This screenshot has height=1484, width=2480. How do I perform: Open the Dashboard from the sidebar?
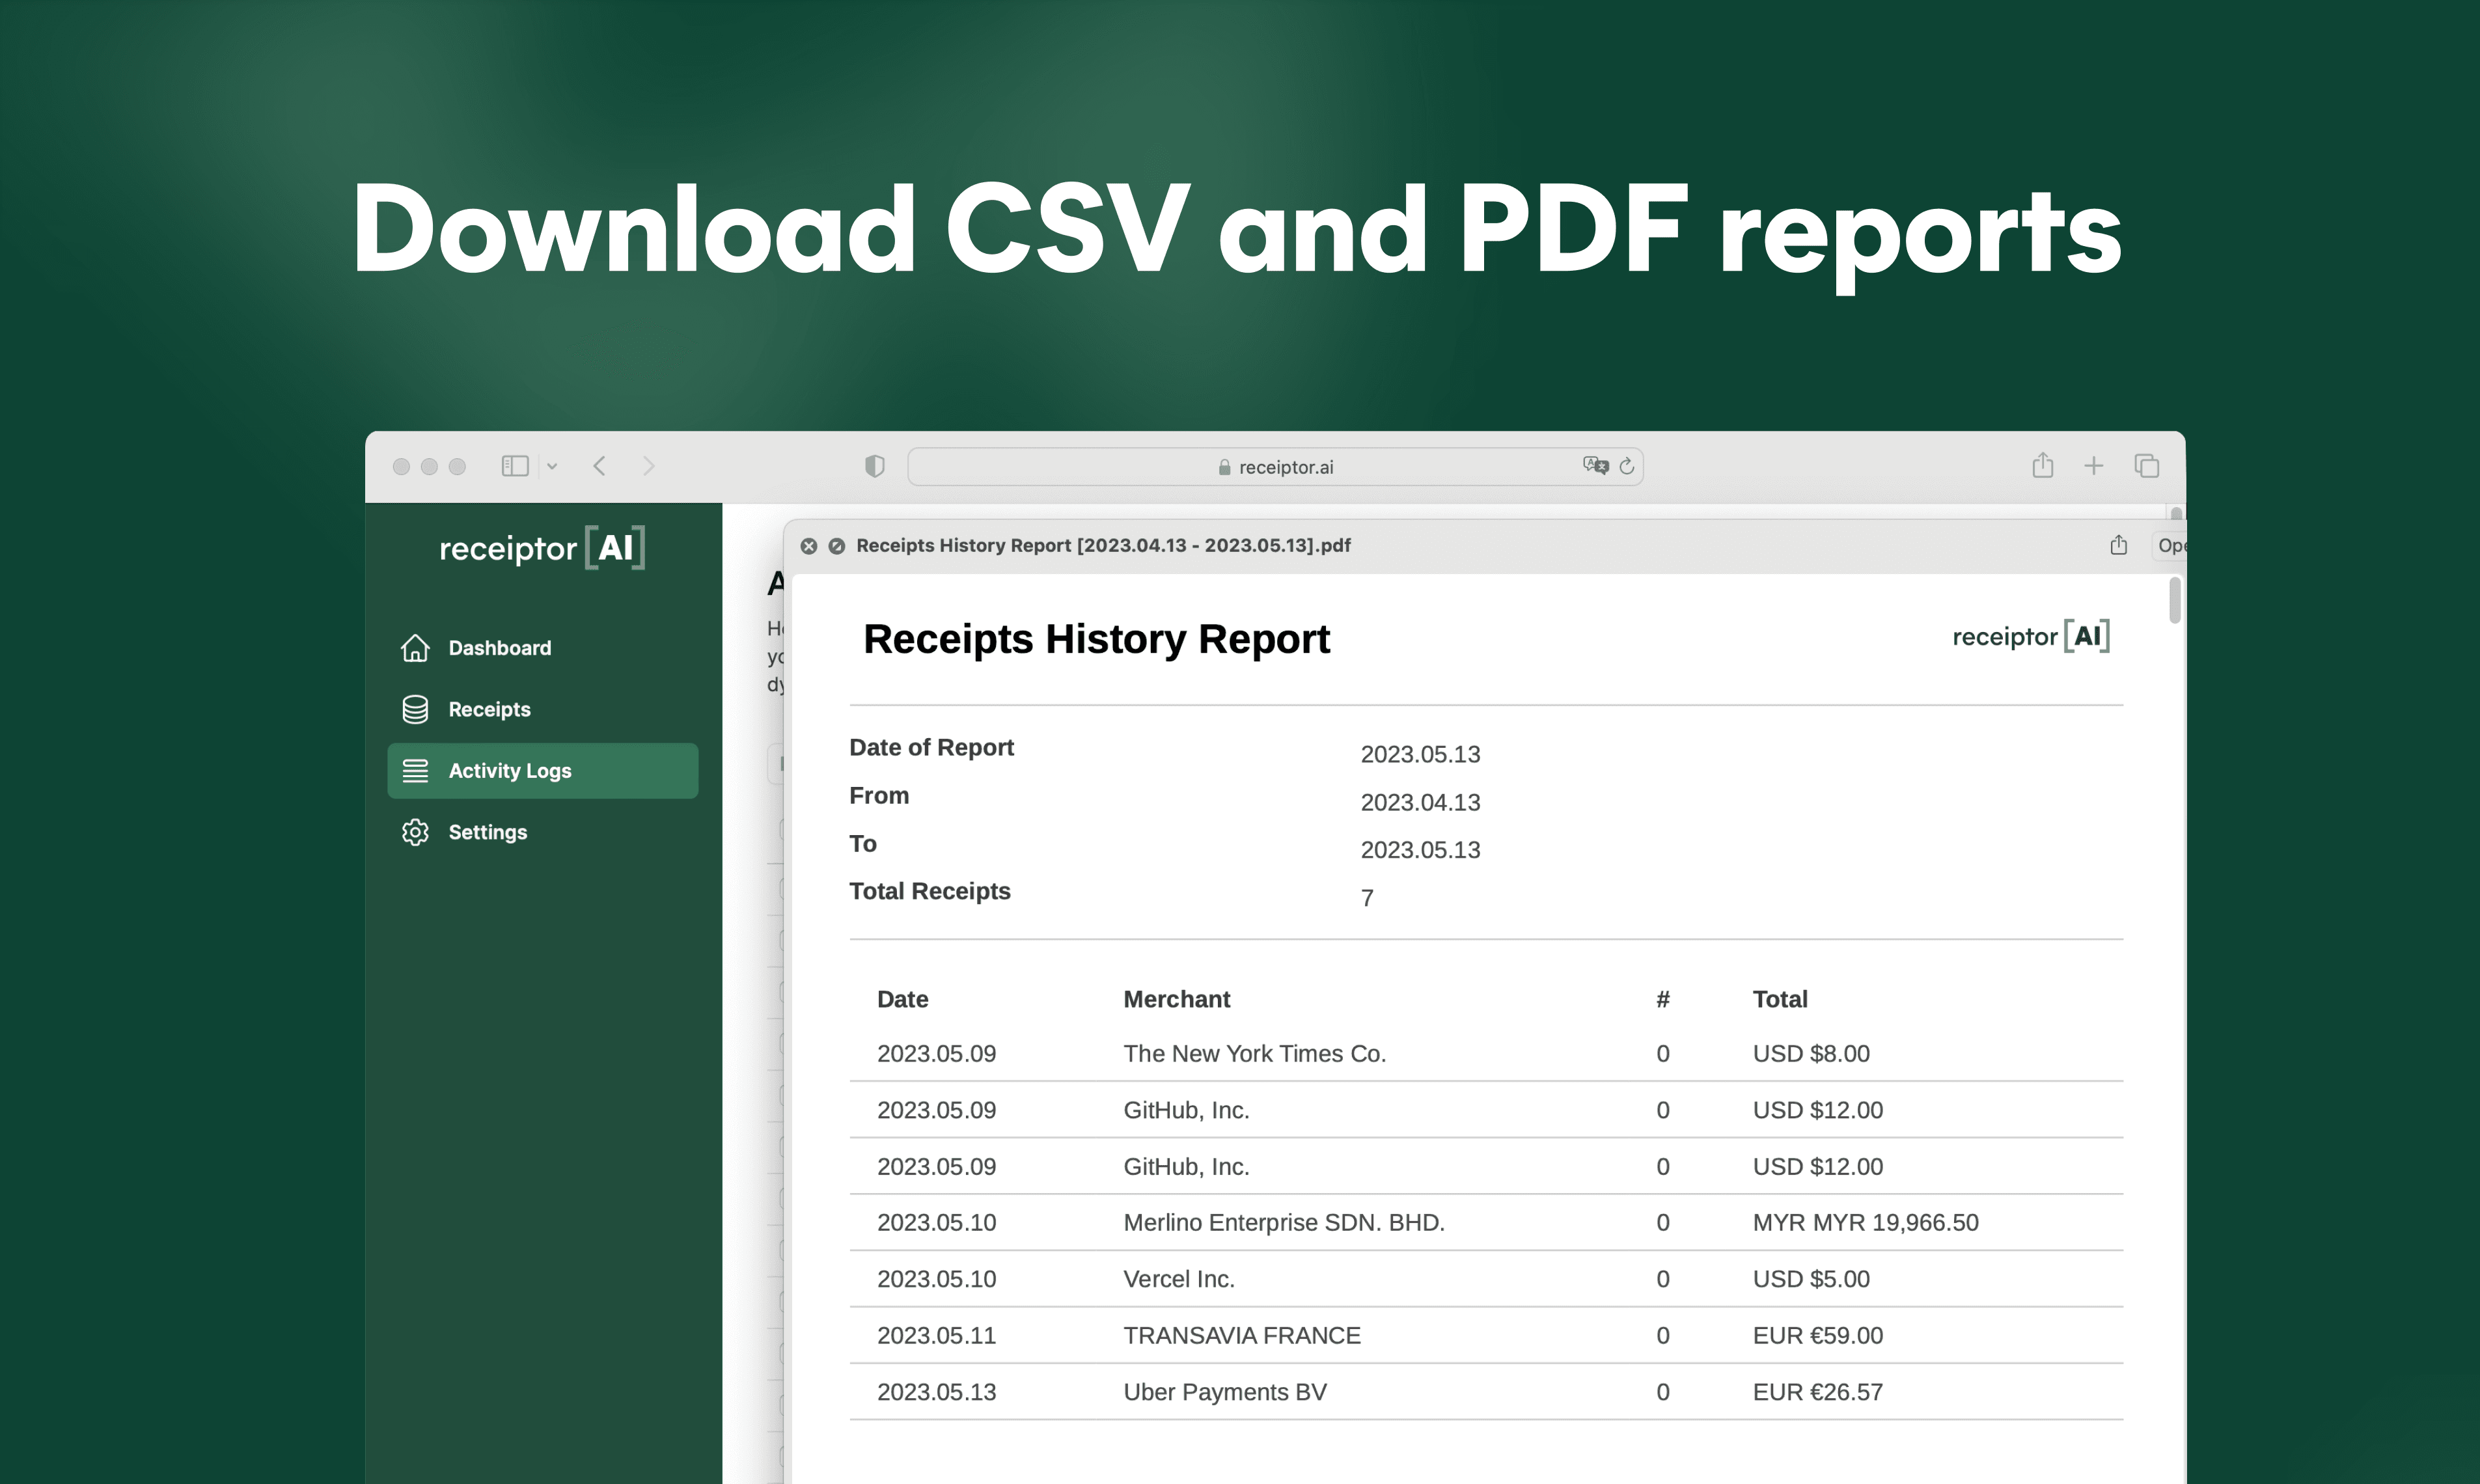[x=499, y=647]
